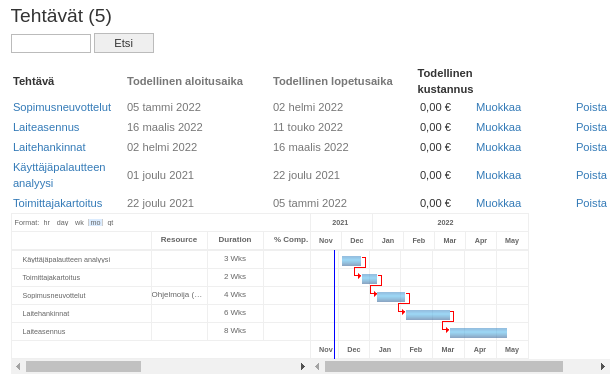This screenshot has height=374, width=616.
Task: Click the Laiteasennus Gantt bar
Action: (478, 333)
